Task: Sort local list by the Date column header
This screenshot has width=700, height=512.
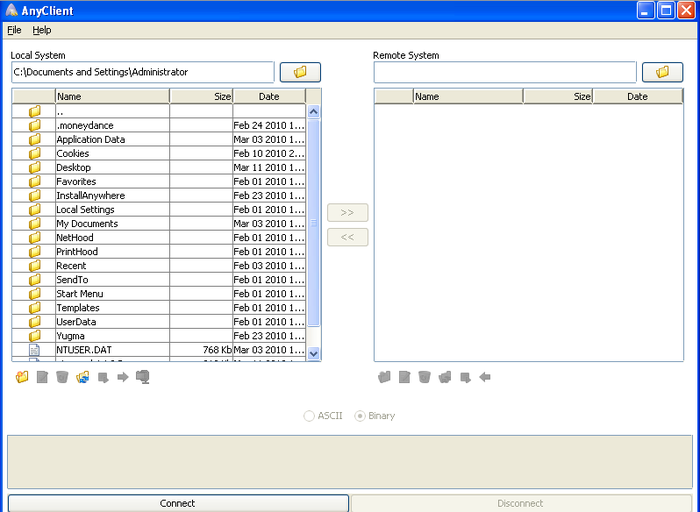Action: (x=269, y=96)
